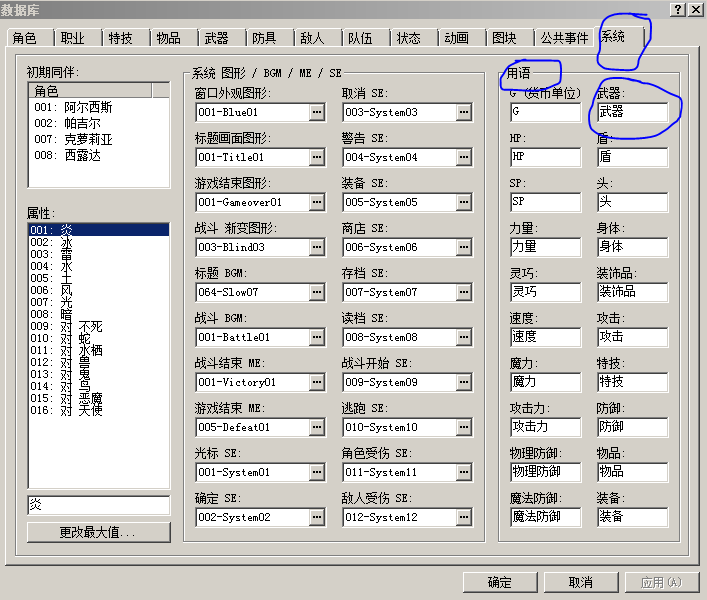Open browse button for 战斗结束 ME 001-Victory01

click(317, 382)
